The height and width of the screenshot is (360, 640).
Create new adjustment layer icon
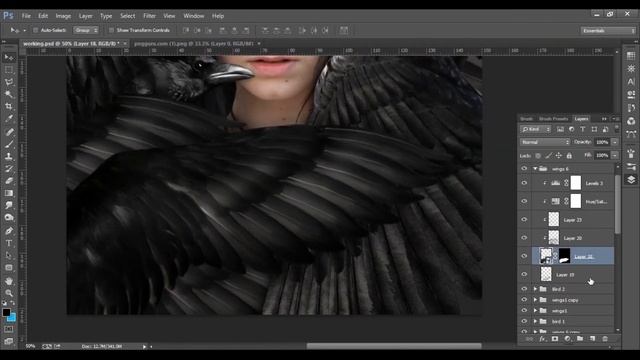tap(567, 339)
